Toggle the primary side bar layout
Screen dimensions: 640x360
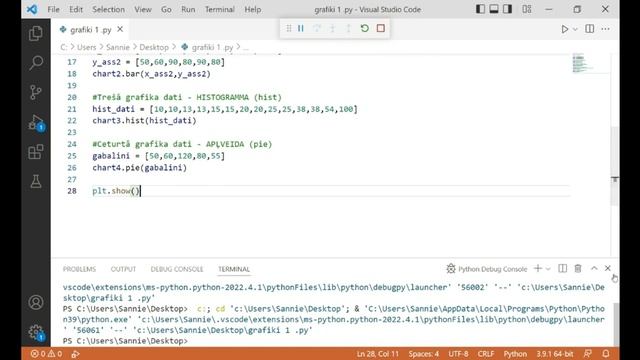pyautogui.click(x=480, y=9)
